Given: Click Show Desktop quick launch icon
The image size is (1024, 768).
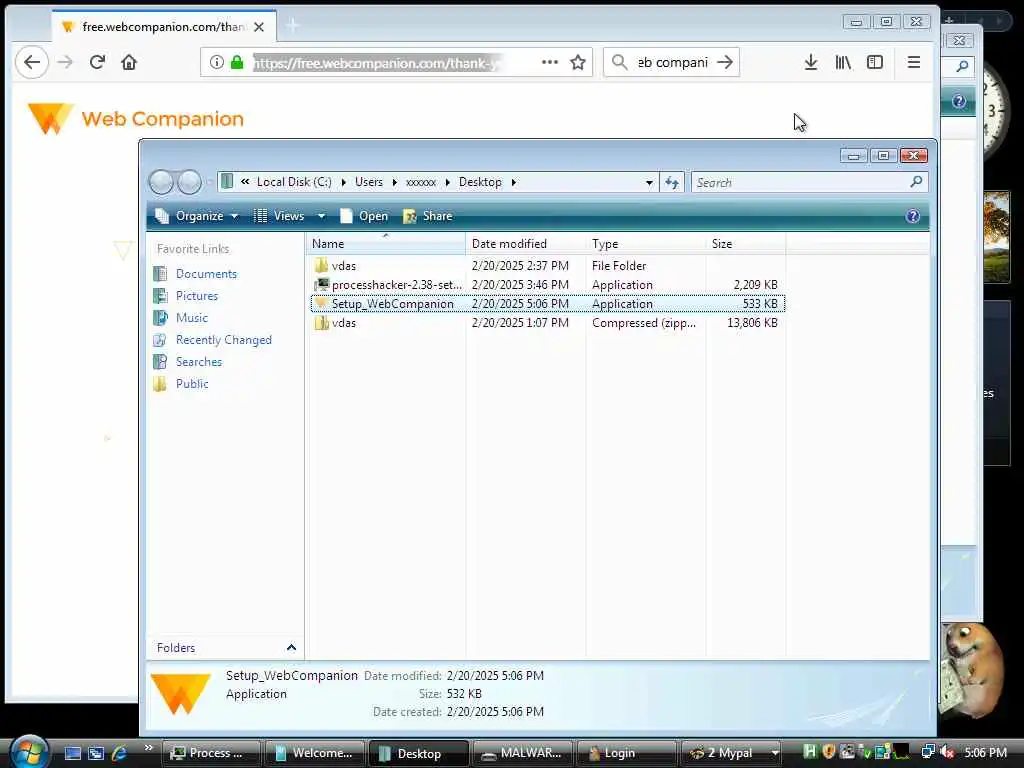Looking at the screenshot, I should (72, 753).
